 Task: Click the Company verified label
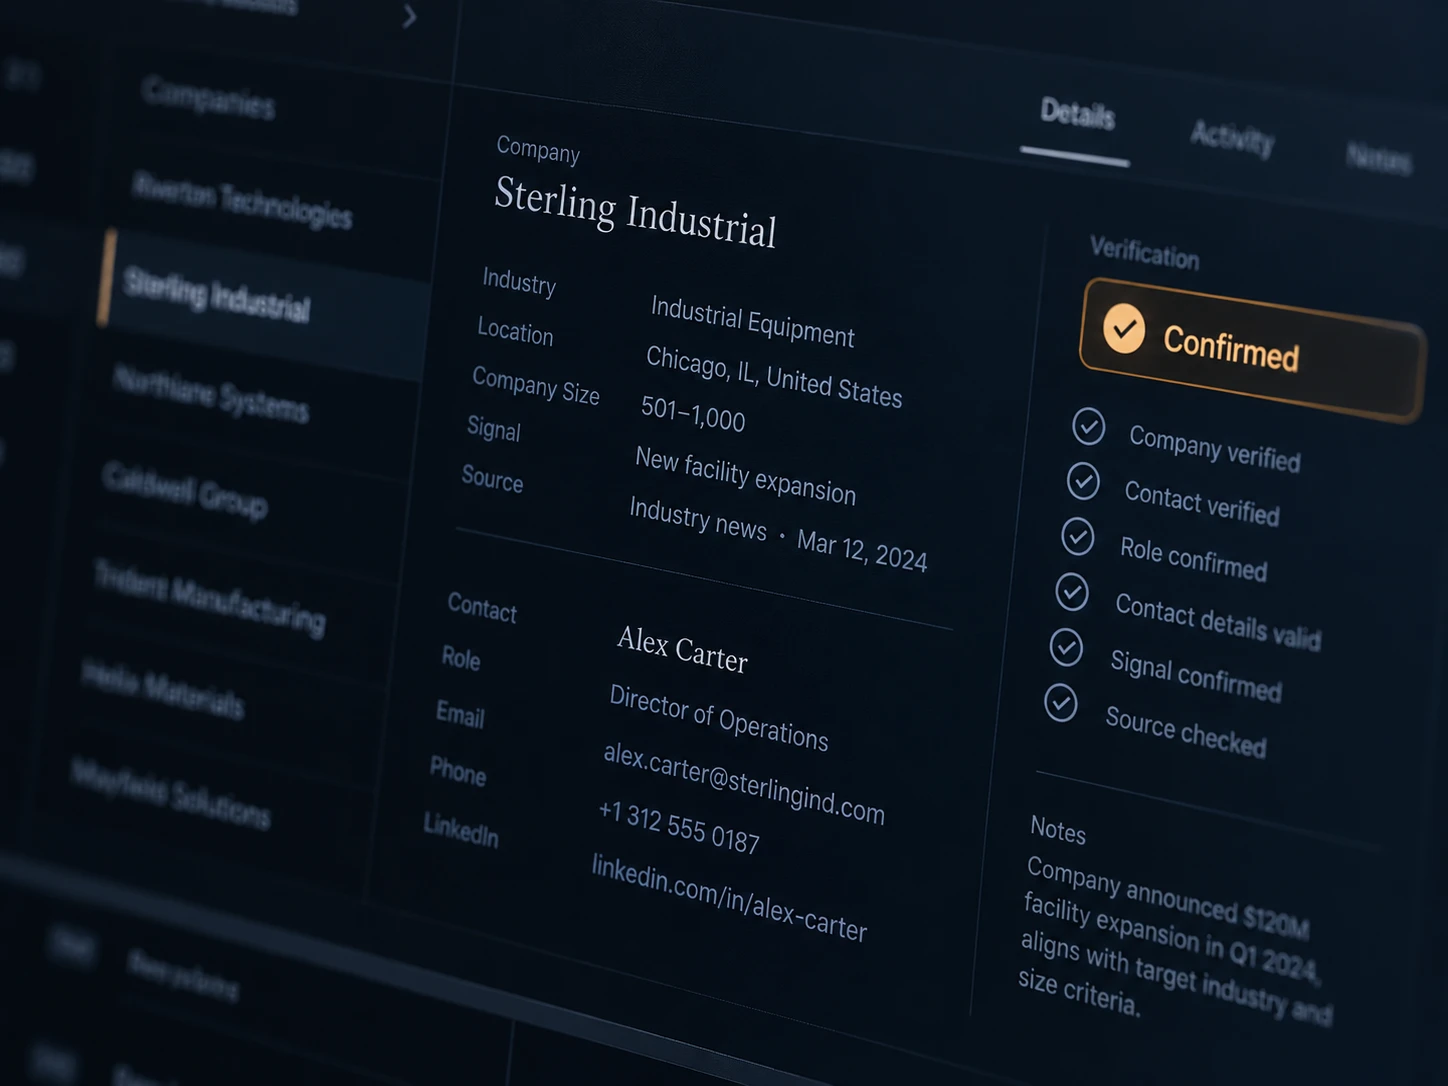tap(1215, 448)
